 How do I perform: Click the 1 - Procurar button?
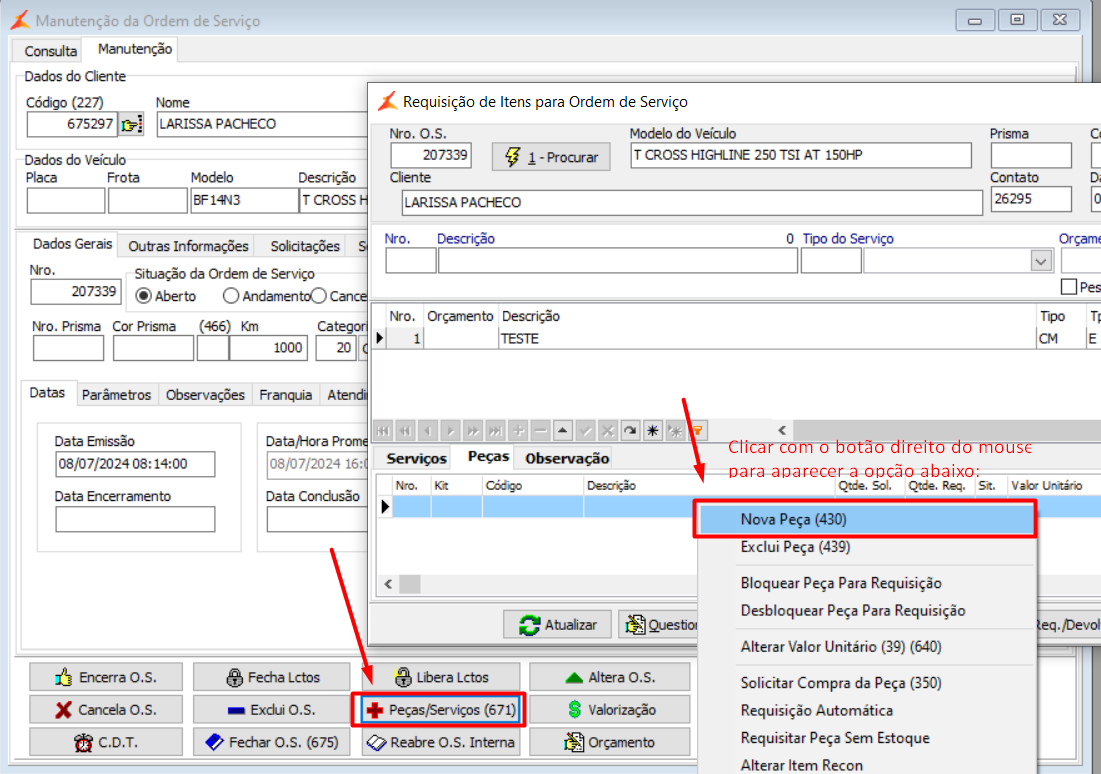tap(550, 157)
